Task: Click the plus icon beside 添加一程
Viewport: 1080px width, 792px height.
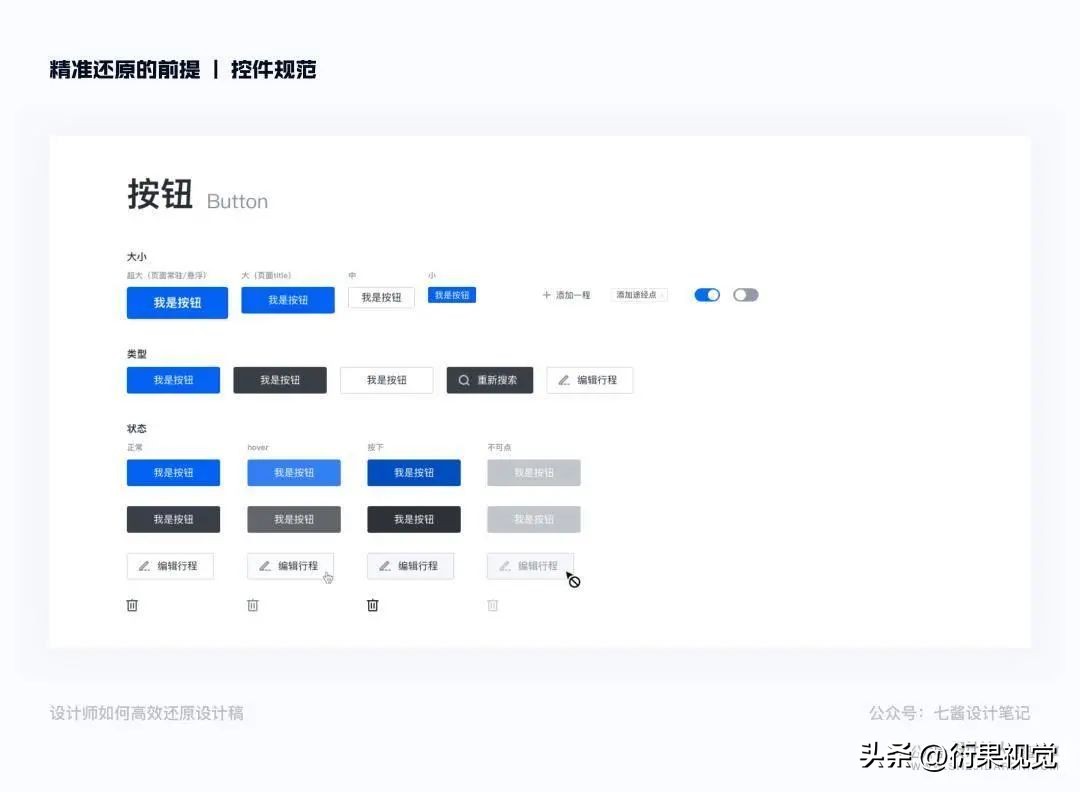Action: point(545,294)
